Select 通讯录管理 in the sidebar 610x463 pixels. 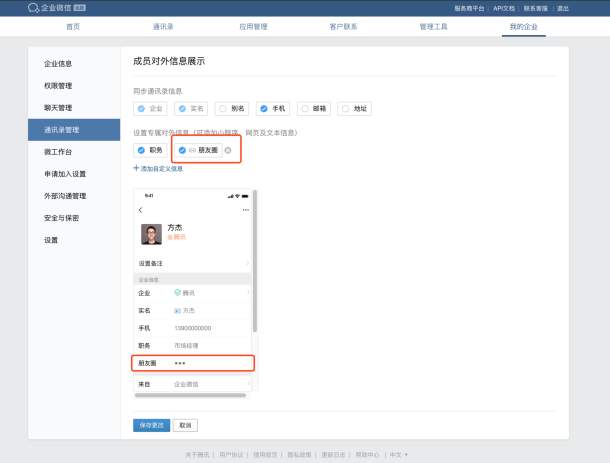(x=74, y=130)
